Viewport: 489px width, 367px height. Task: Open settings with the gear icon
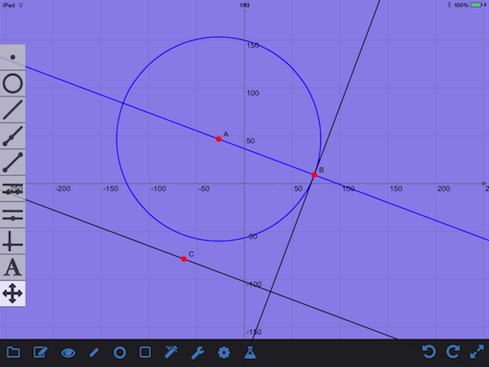pos(224,353)
